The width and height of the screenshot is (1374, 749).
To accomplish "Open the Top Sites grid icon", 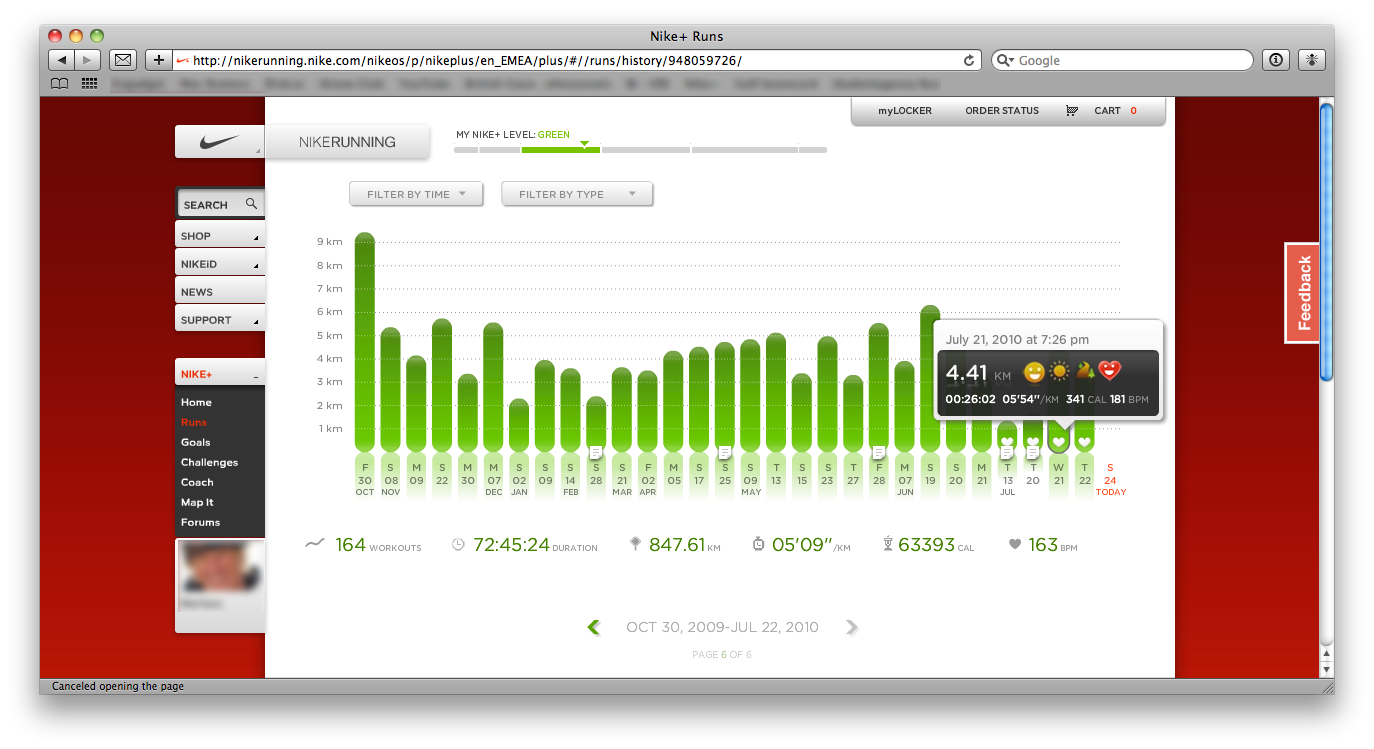I will pyautogui.click(x=89, y=84).
